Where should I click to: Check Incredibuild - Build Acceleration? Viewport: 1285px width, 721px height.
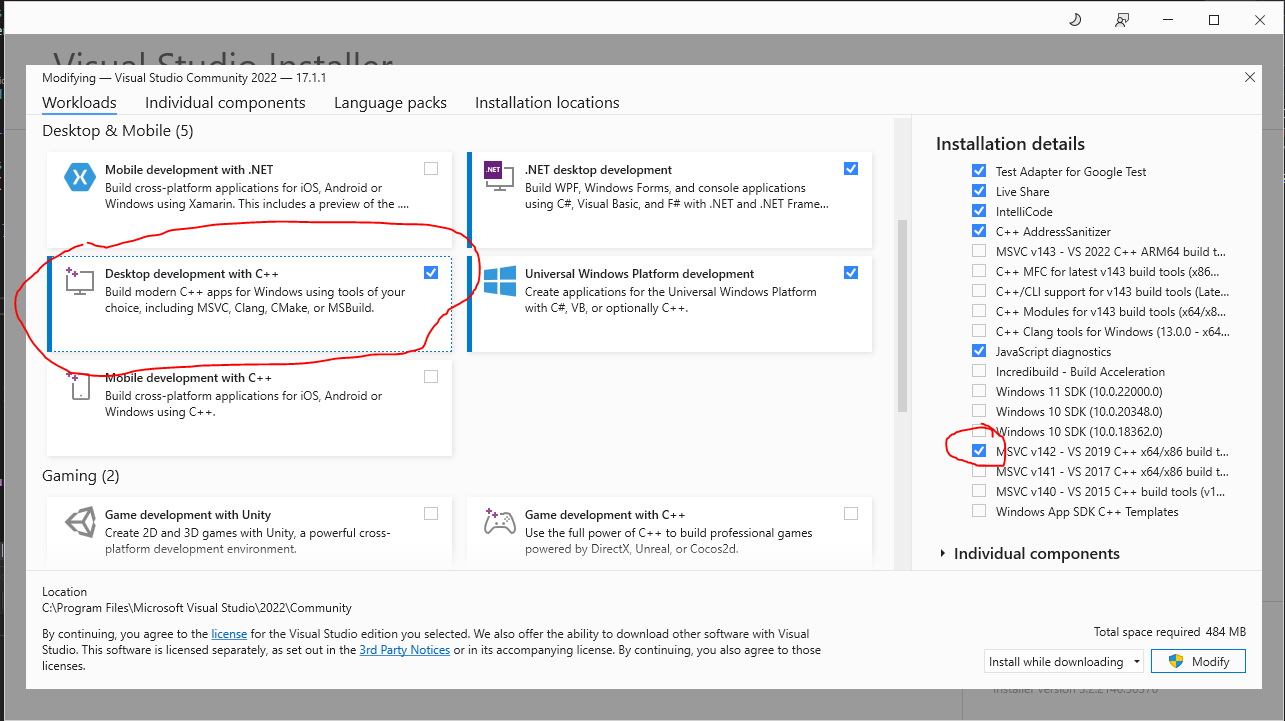tap(979, 372)
